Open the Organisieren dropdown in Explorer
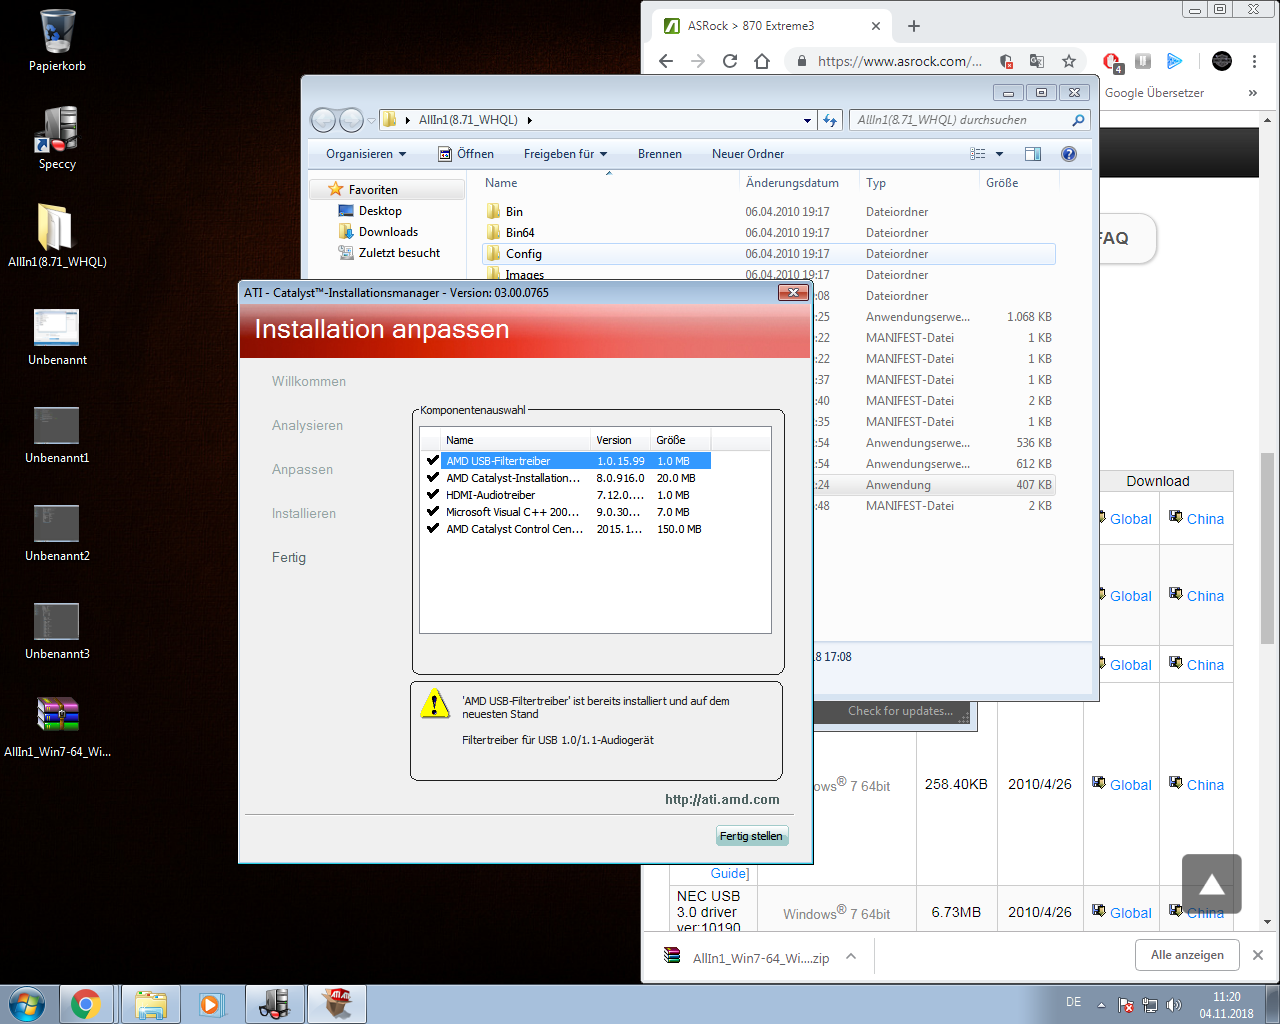1280x1024 pixels. [x=366, y=154]
